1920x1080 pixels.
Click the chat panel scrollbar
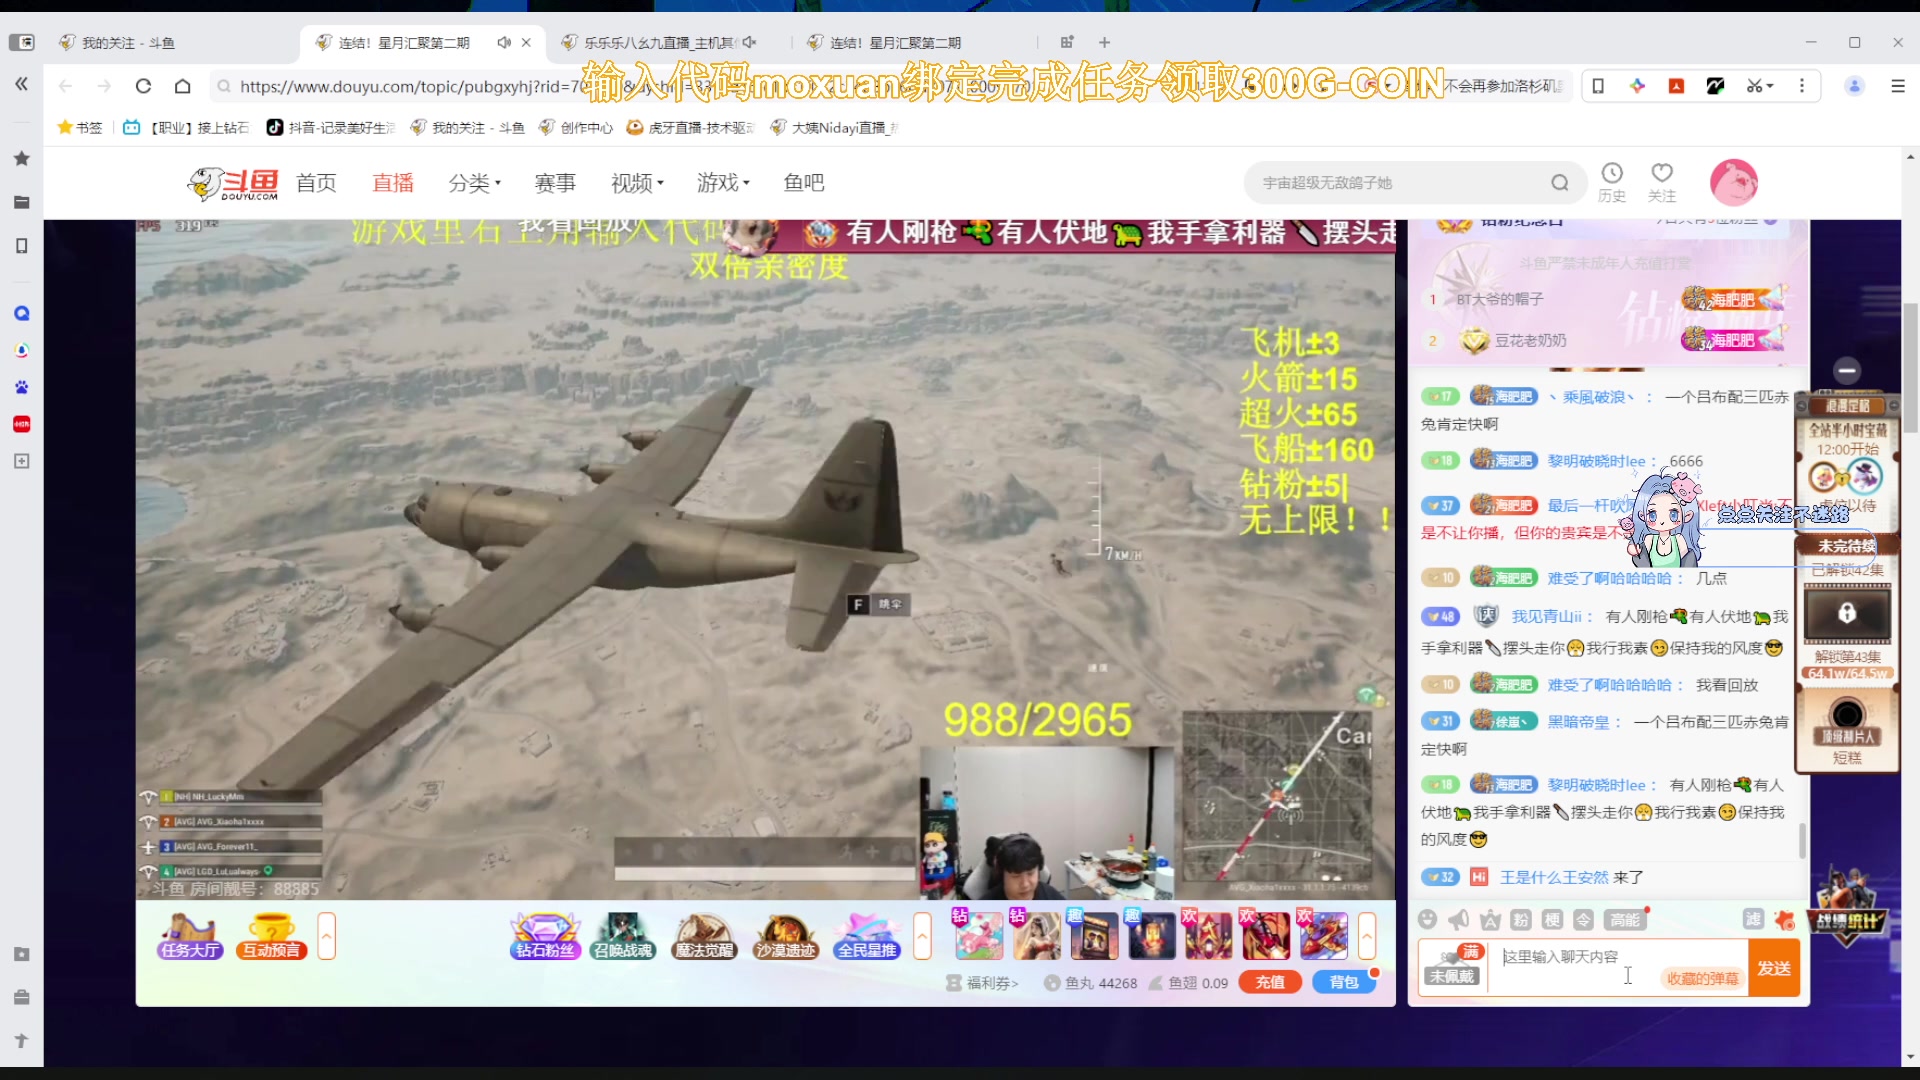tap(1802, 841)
